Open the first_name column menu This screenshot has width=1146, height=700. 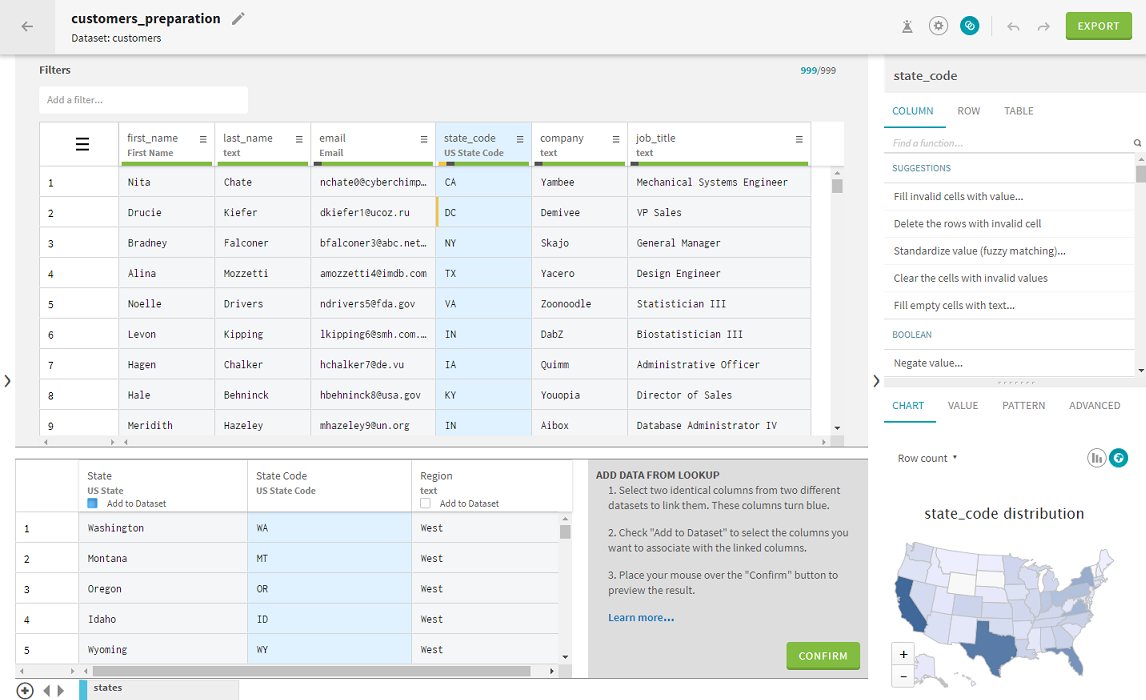pyautogui.click(x=203, y=139)
